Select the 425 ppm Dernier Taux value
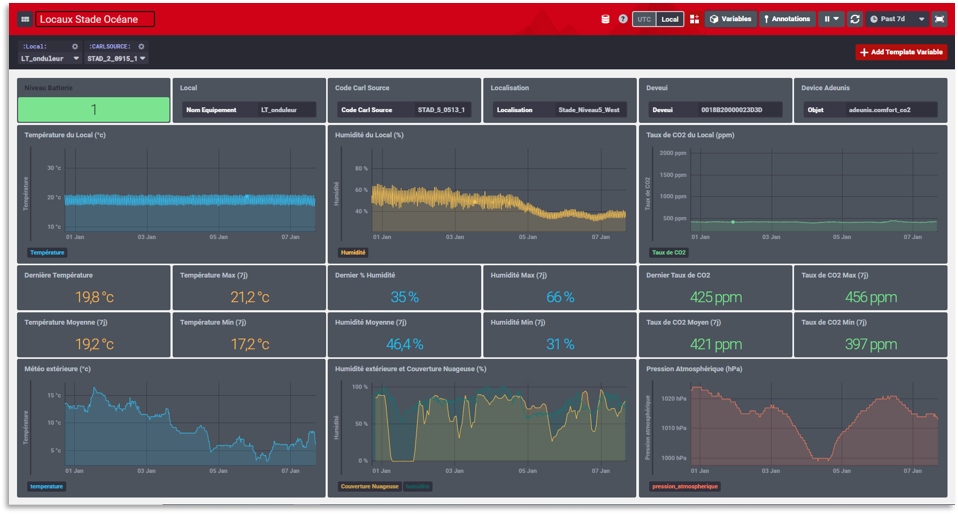Screen dimensions: 958x514 pos(716,297)
